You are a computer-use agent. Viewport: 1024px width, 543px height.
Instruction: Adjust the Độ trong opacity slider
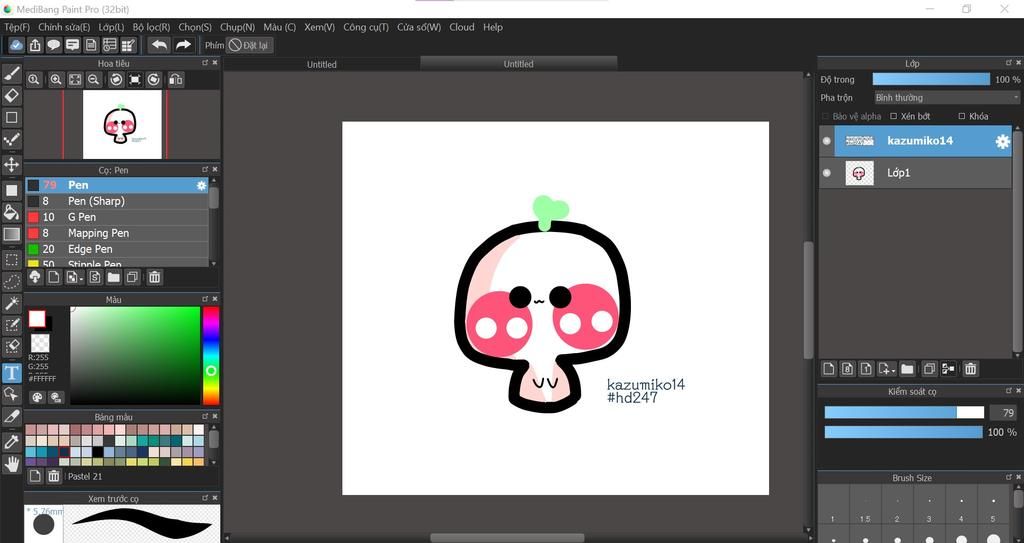tap(931, 79)
